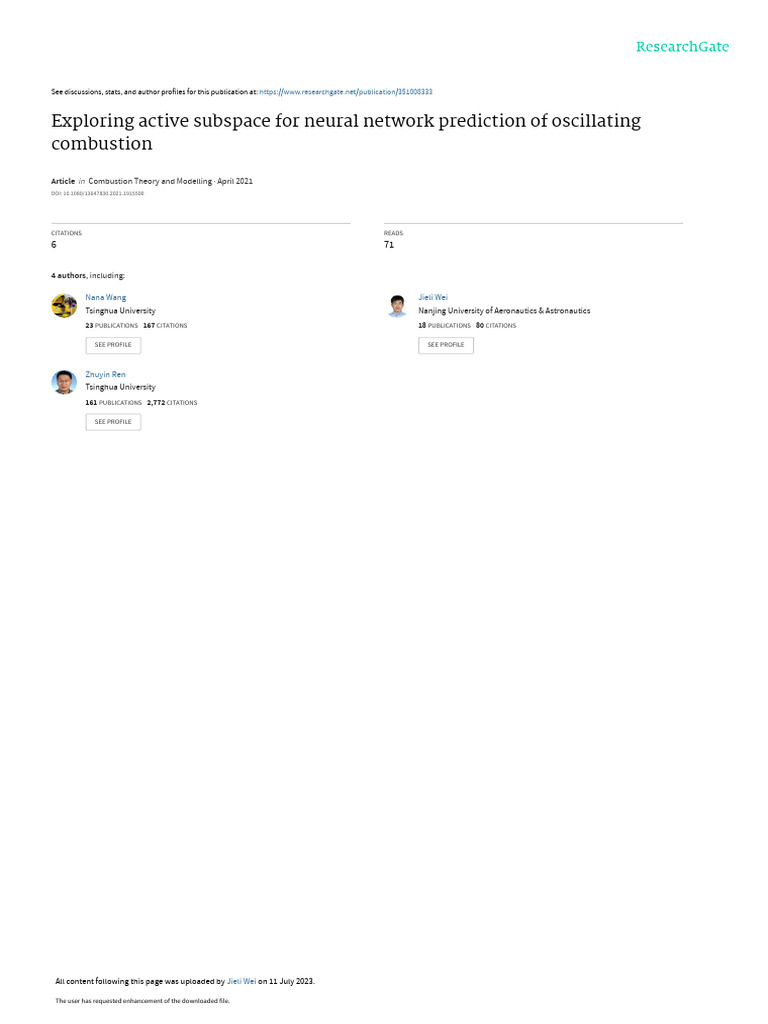This screenshot has width=768, height=1024.
Task: Open Zhuyin Ren's author name link
Action: [x=105, y=374]
